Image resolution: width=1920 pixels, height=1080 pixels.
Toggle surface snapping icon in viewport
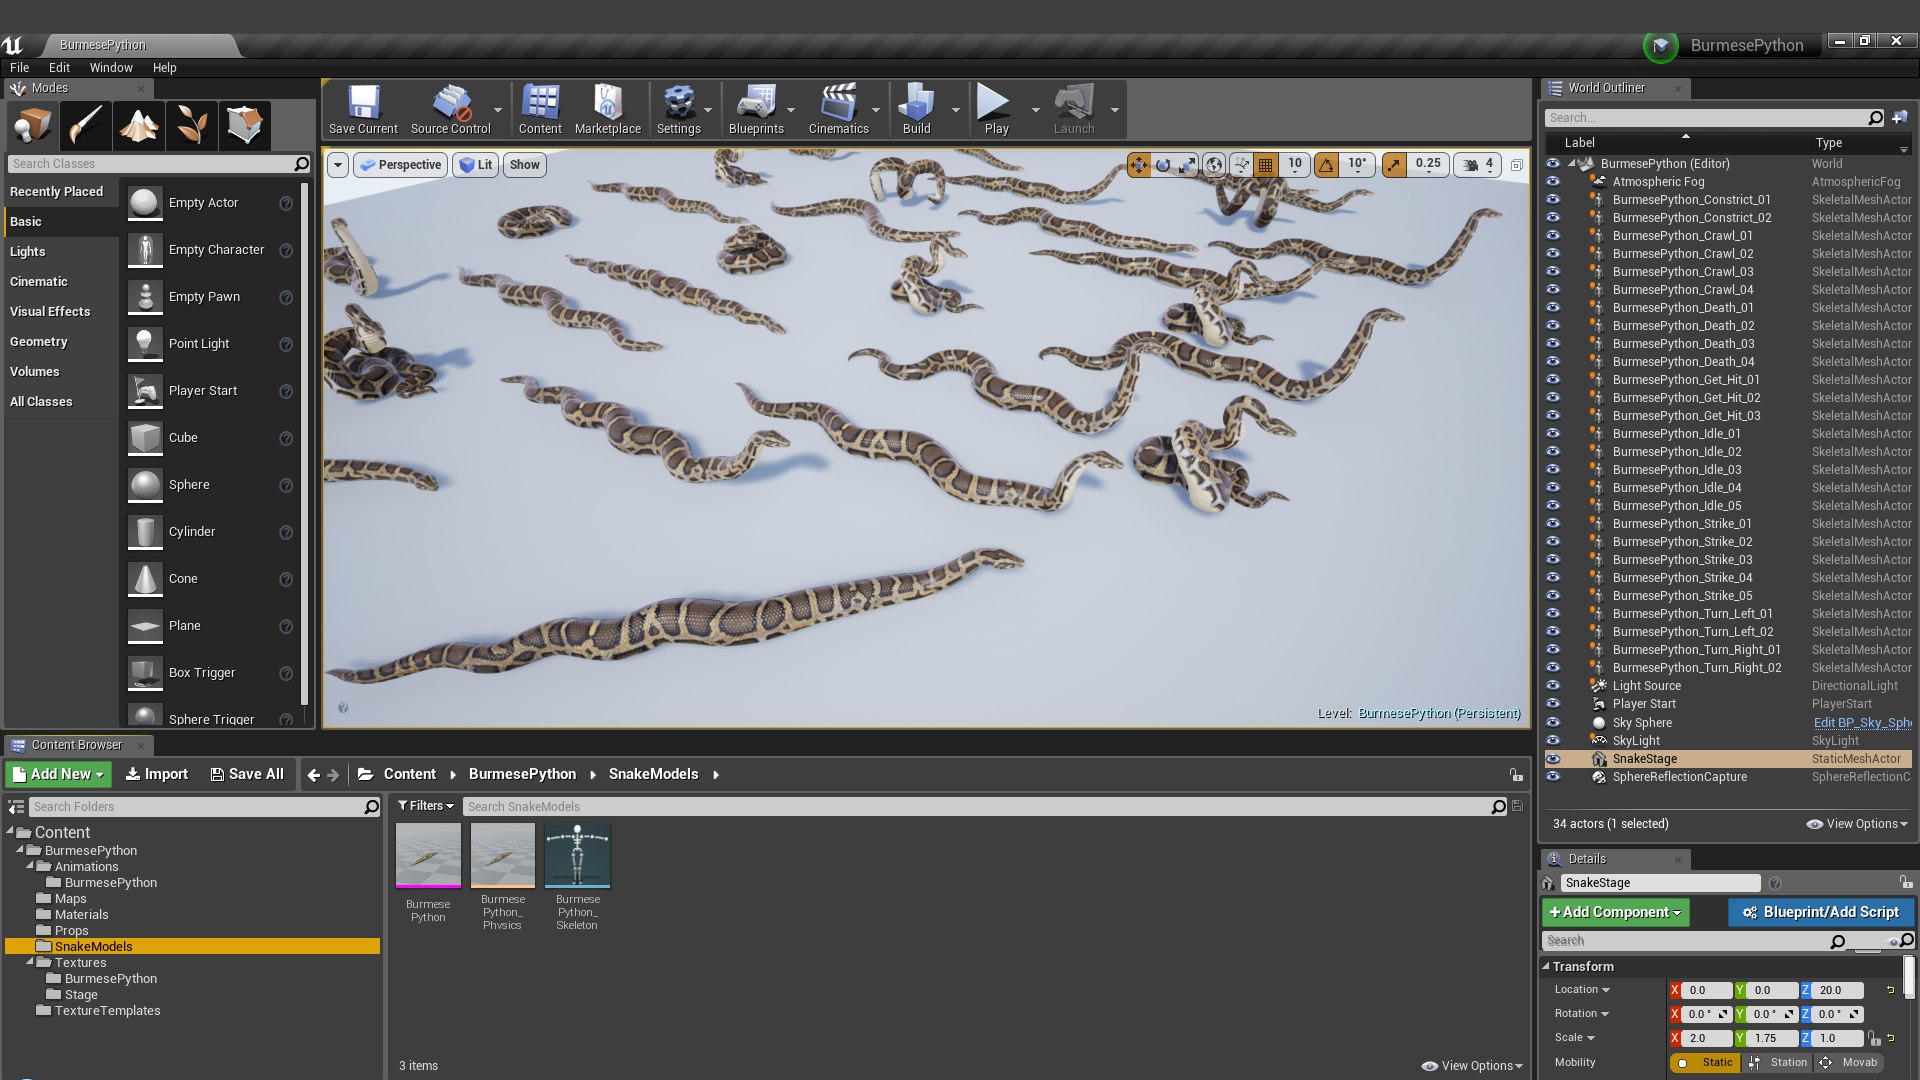(x=1241, y=165)
